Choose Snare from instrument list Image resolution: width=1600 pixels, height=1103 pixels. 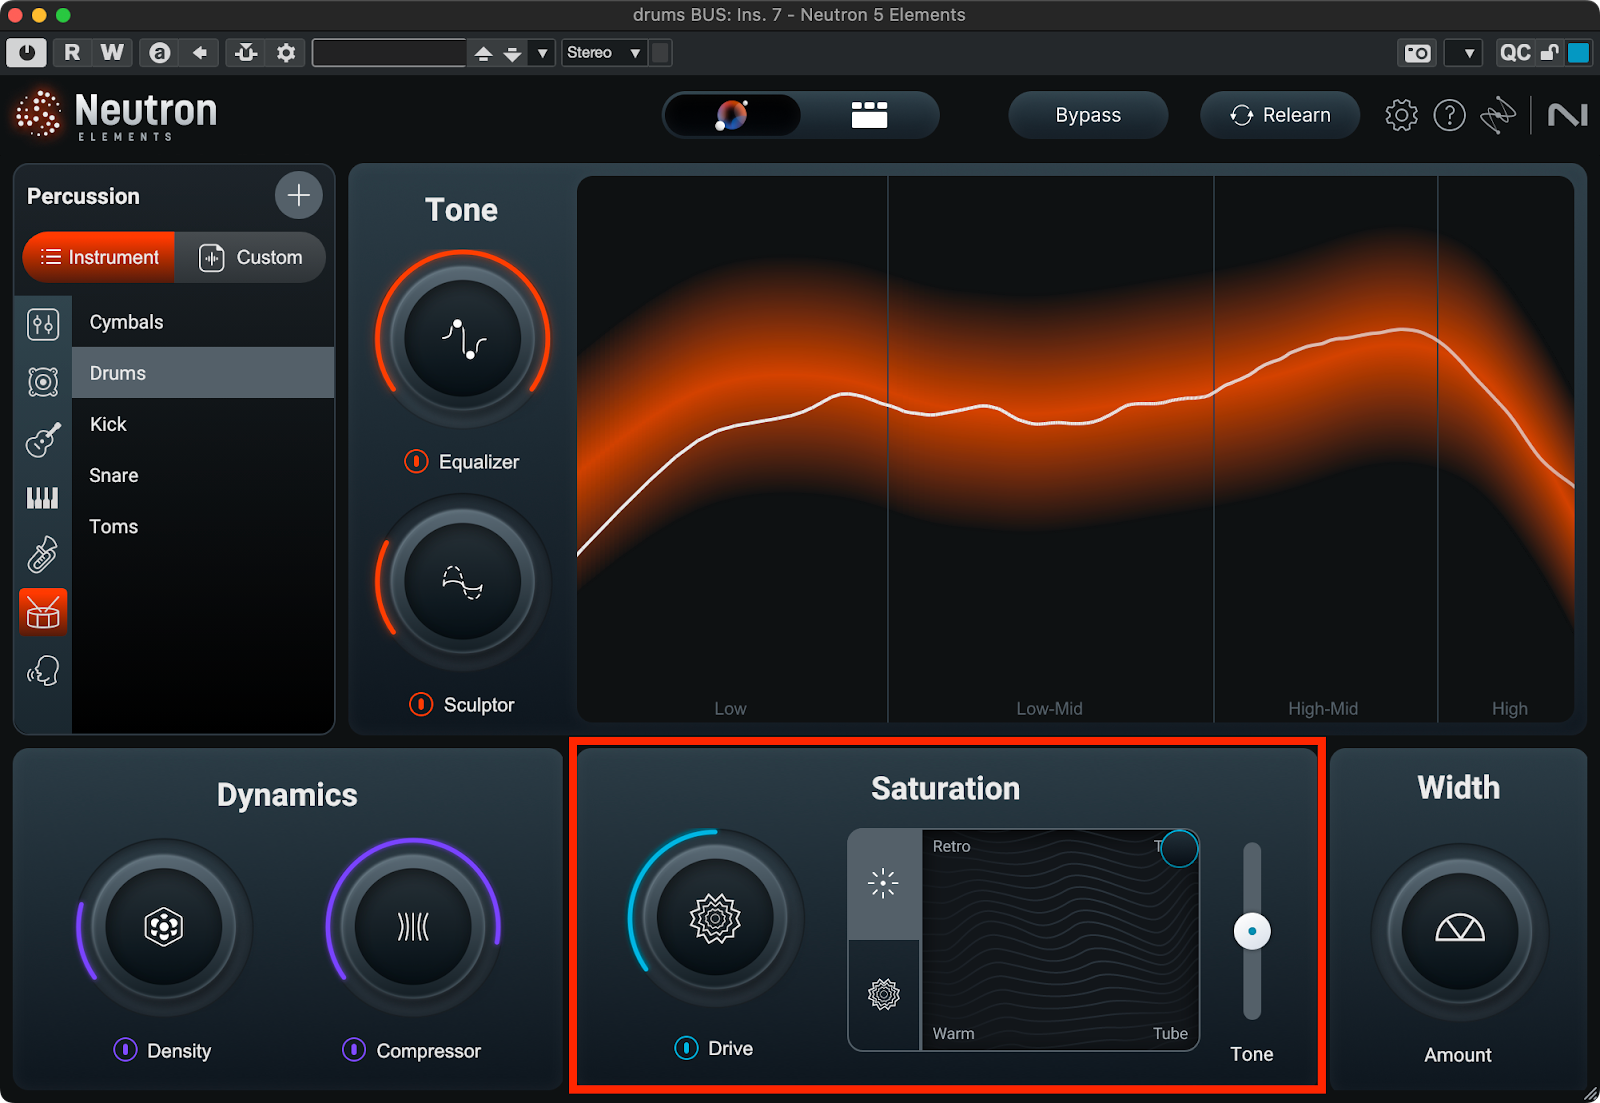(x=203, y=475)
